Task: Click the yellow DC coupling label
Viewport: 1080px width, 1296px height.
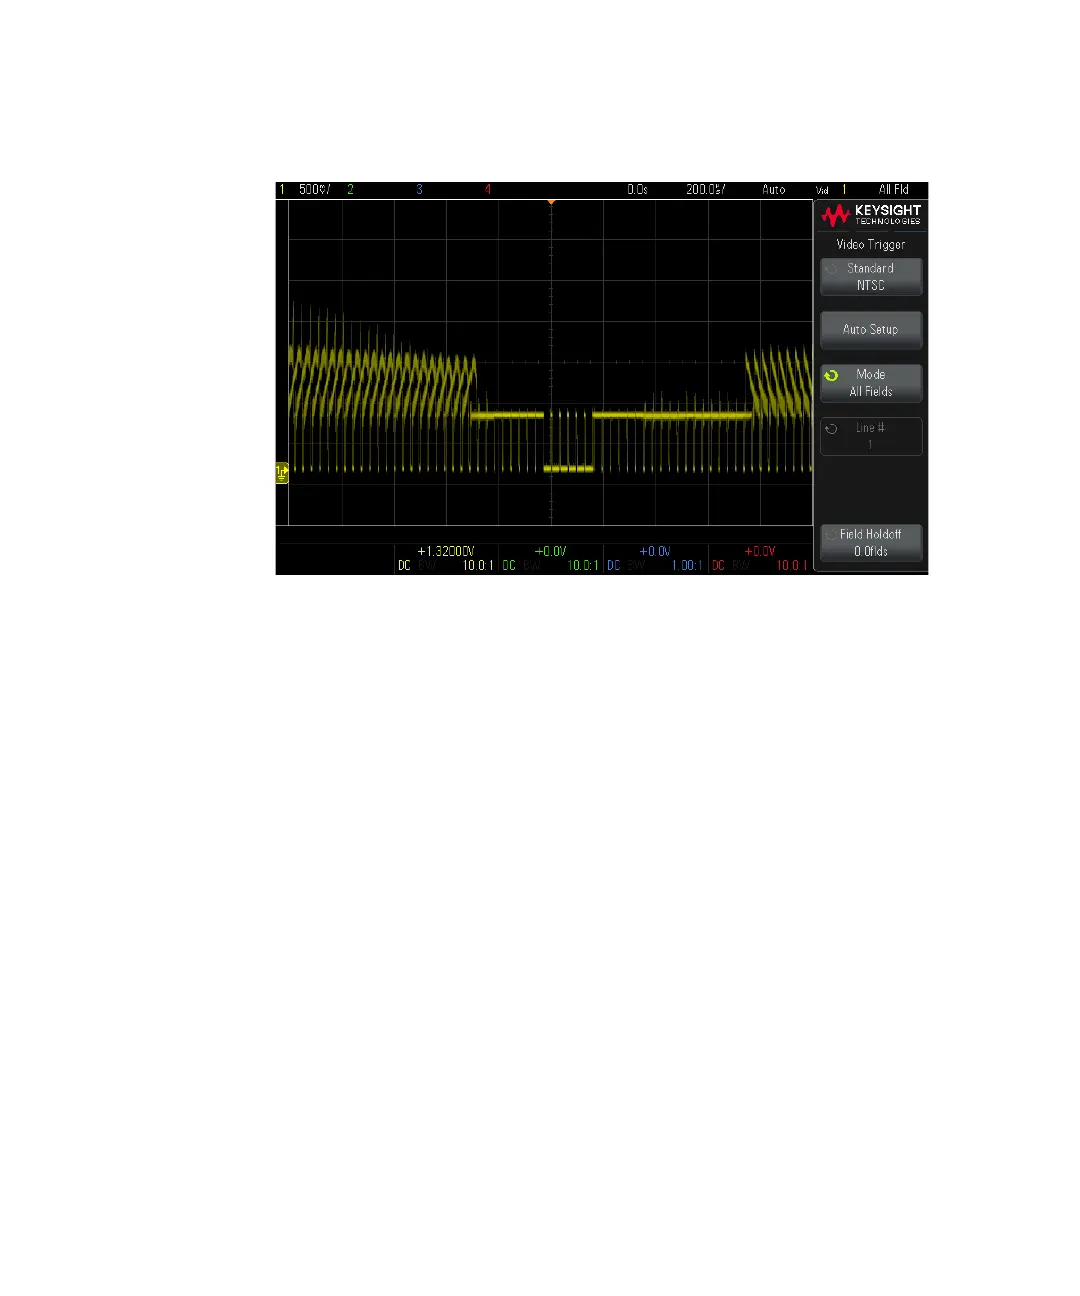Action: point(404,565)
